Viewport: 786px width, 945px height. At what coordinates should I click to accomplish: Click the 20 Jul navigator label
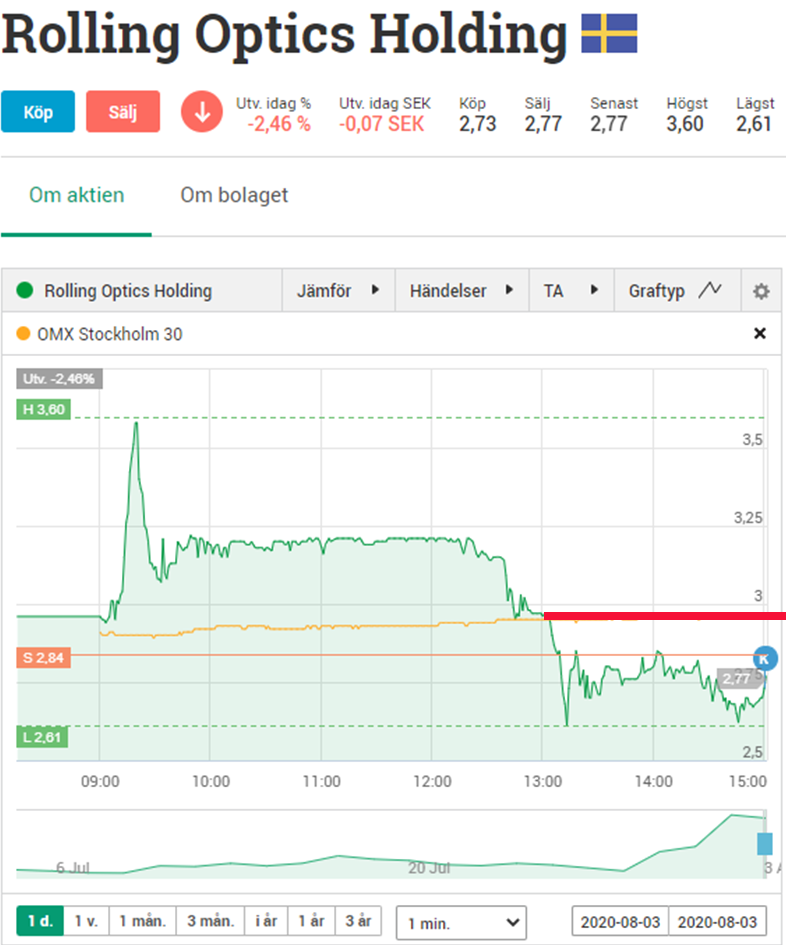click(x=429, y=868)
